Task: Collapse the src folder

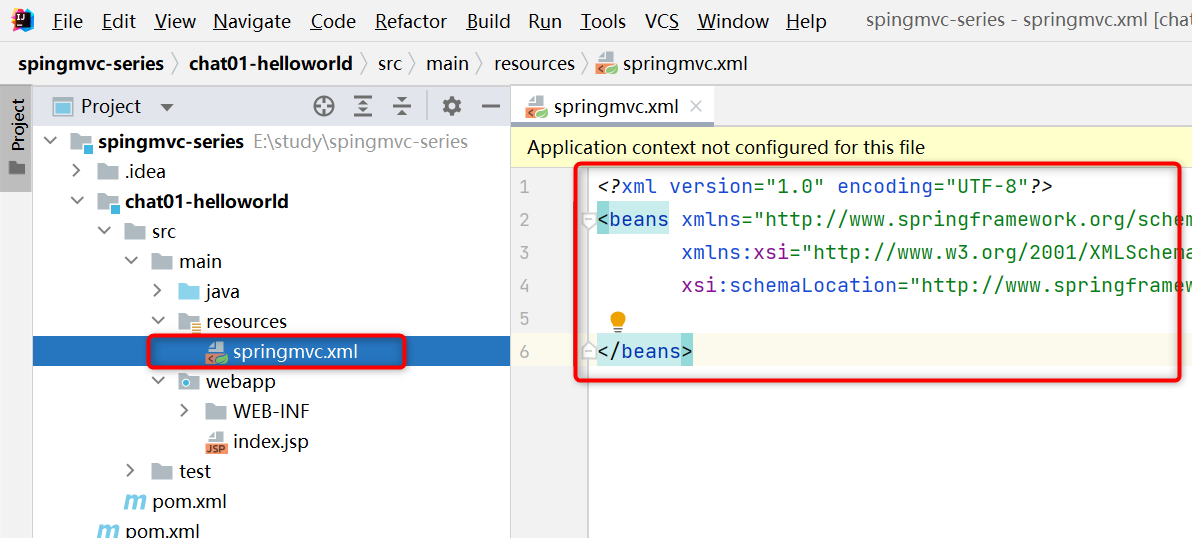Action: (x=104, y=231)
